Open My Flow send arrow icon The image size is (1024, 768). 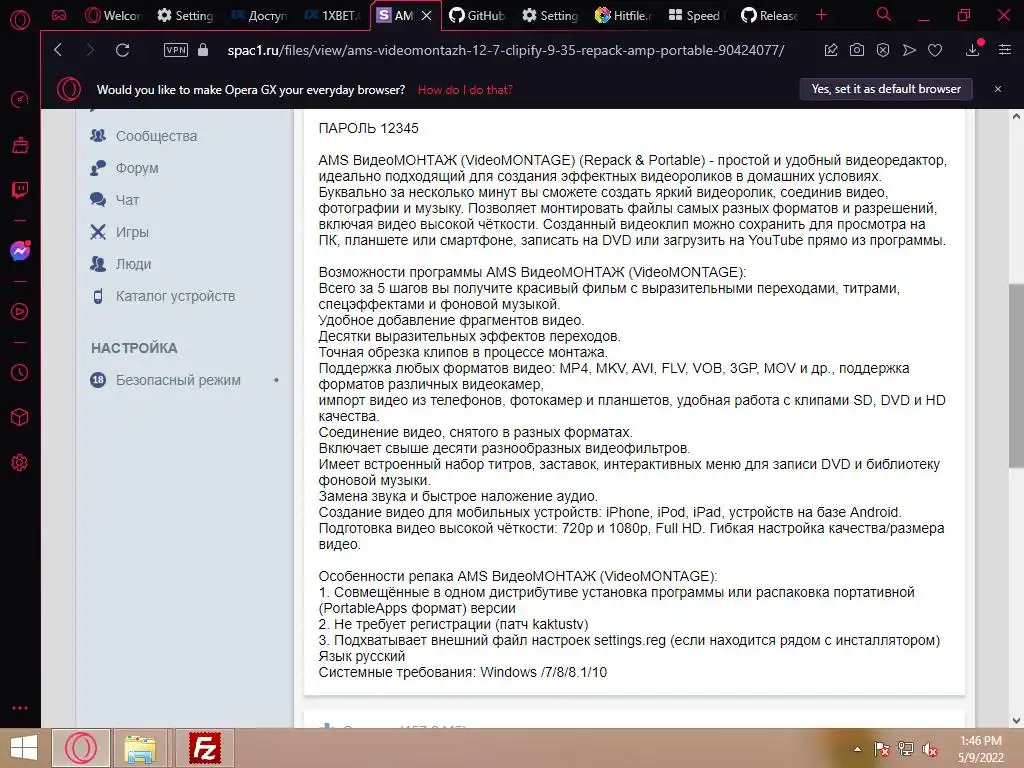[x=909, y=50]
